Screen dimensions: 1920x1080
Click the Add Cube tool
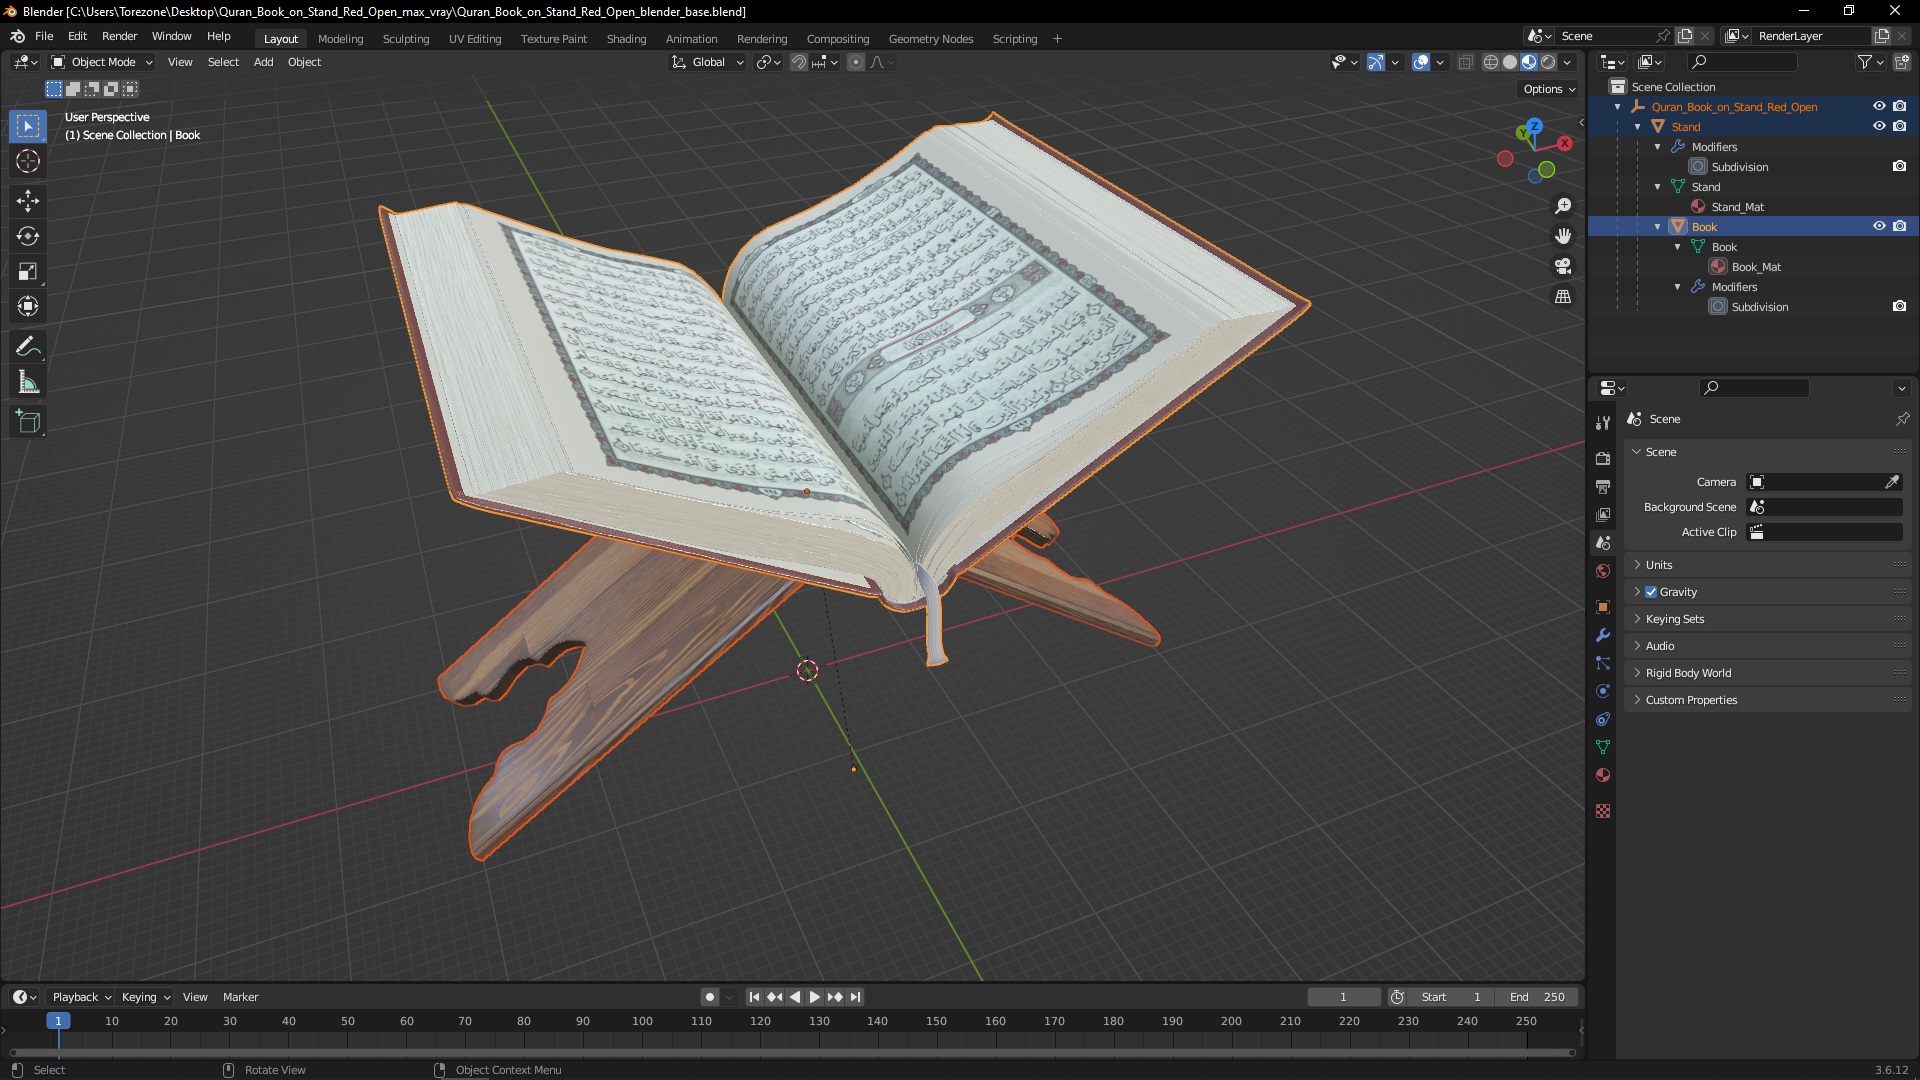28,422
